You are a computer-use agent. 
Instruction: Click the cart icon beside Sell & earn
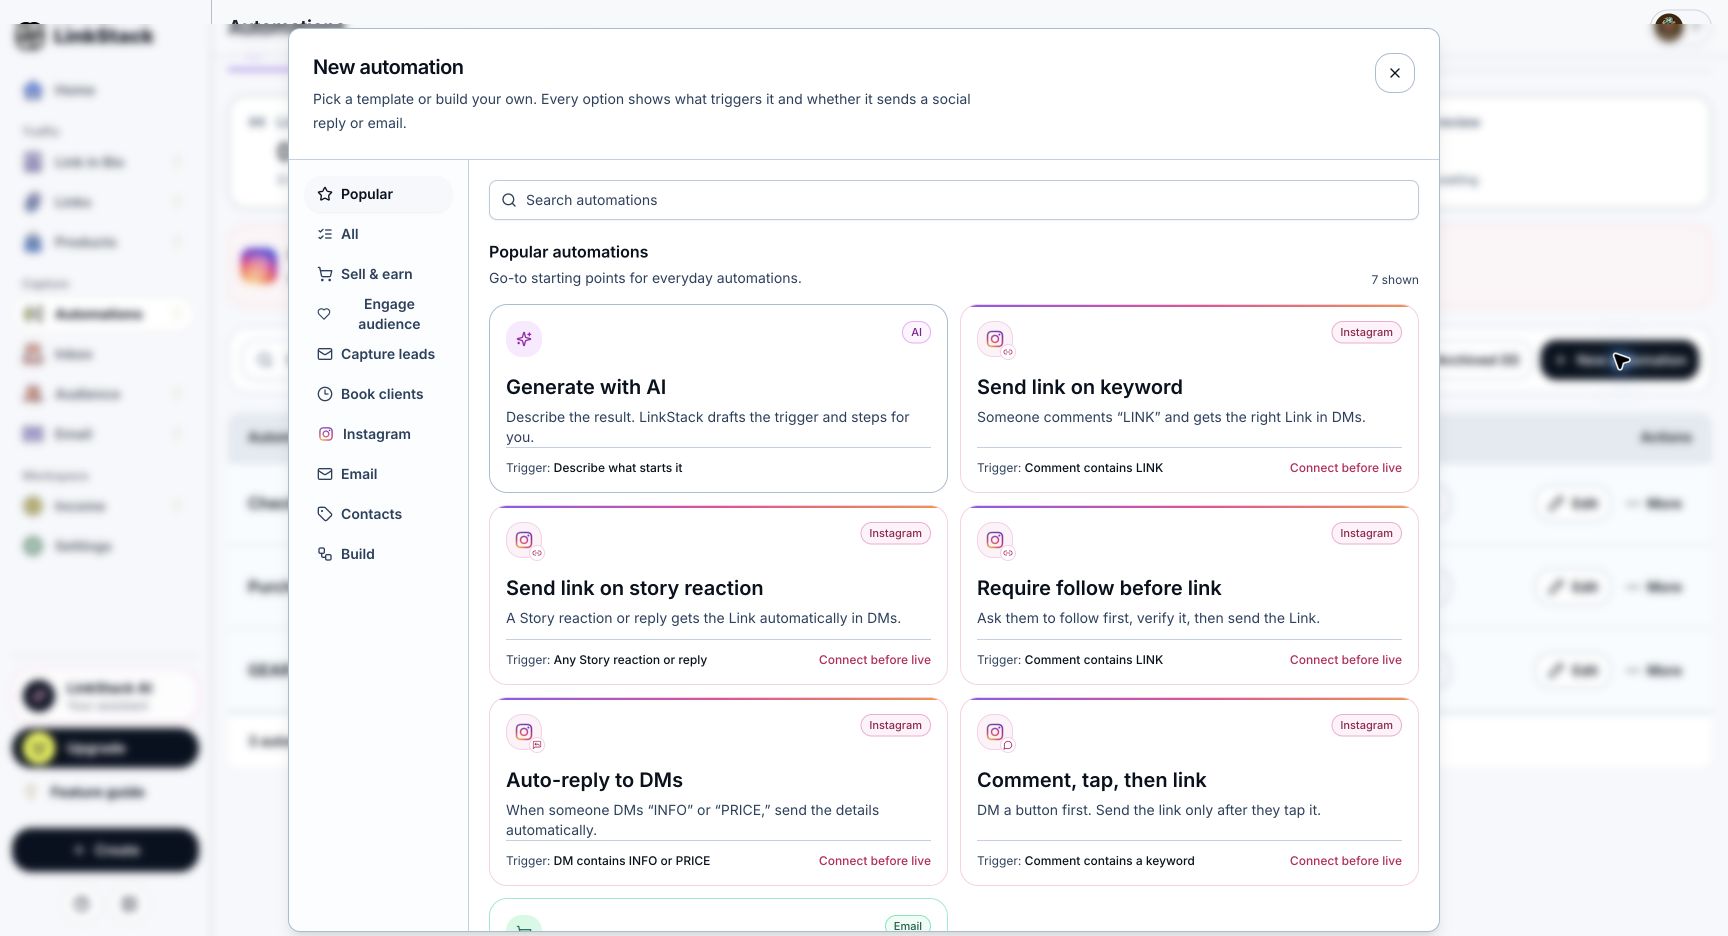click(x=325, y=274)
